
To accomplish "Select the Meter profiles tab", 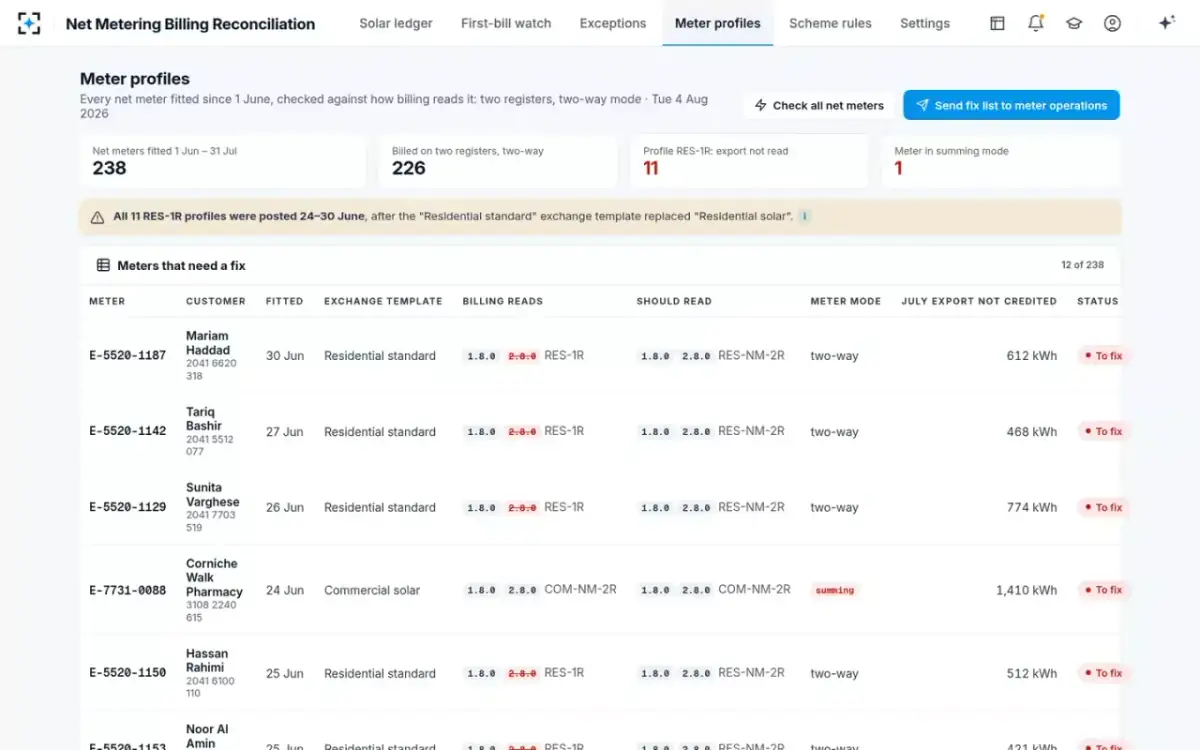I will [717, 23].
